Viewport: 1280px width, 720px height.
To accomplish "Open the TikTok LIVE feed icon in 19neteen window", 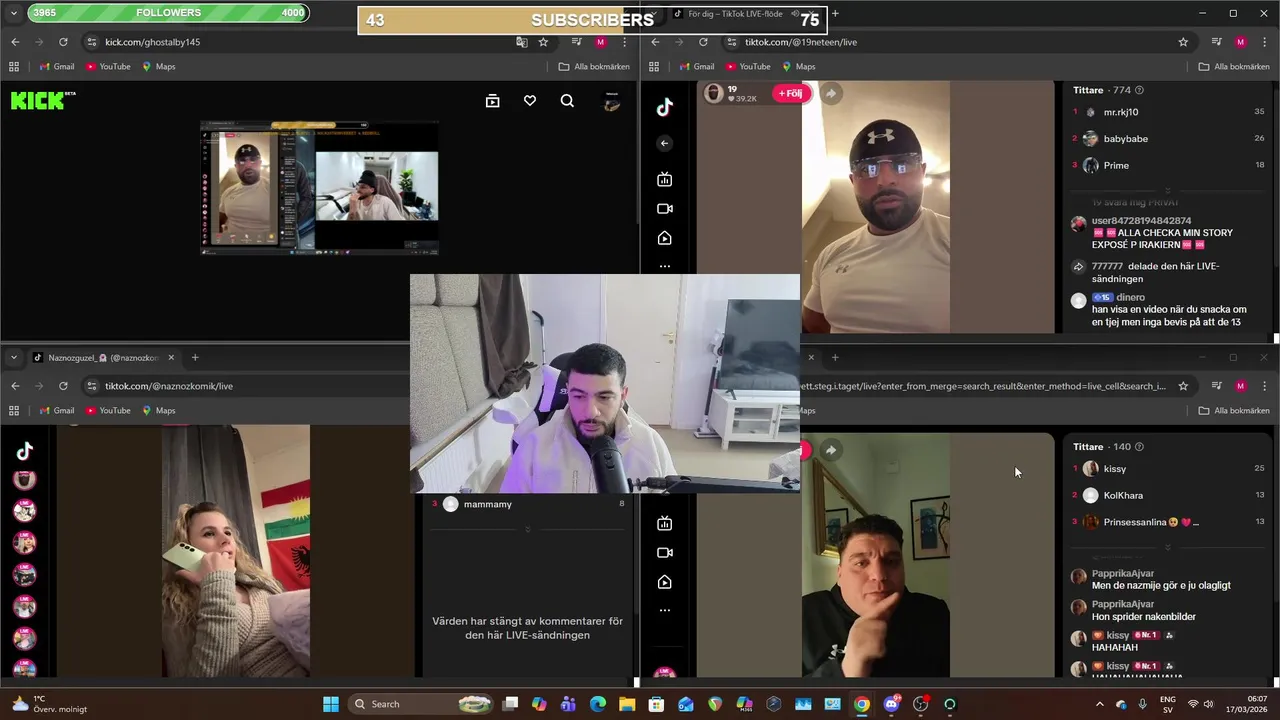I will pos(665,179).
